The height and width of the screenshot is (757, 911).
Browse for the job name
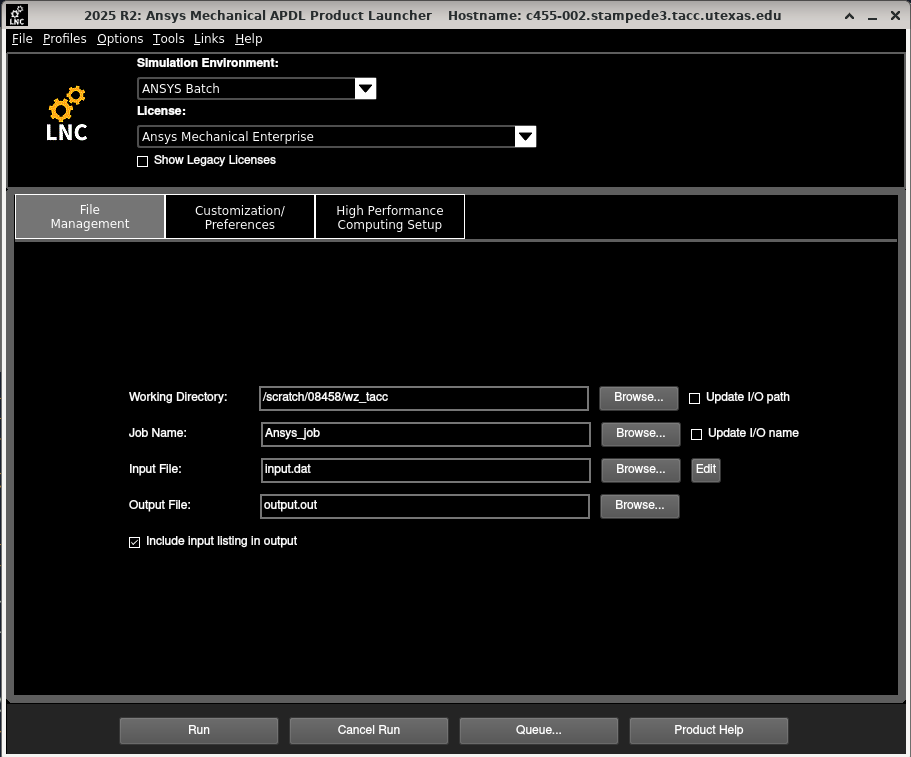tap(641, 434)
